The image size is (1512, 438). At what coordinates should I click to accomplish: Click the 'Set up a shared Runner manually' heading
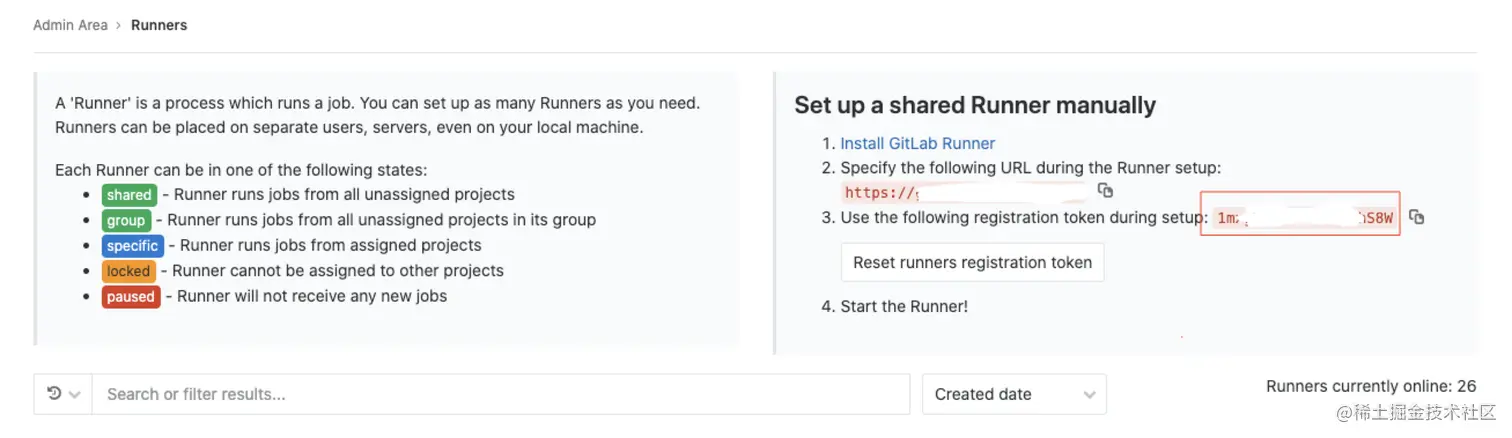(x=975, y=105)
